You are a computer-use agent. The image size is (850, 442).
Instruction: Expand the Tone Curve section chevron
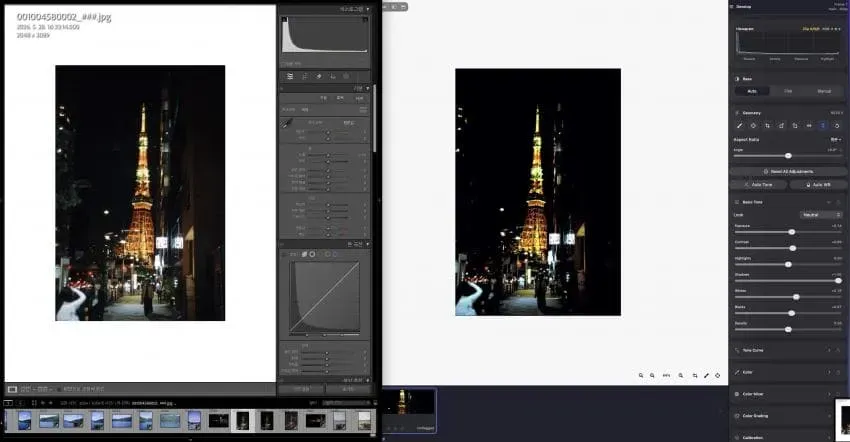click(829, 350)
